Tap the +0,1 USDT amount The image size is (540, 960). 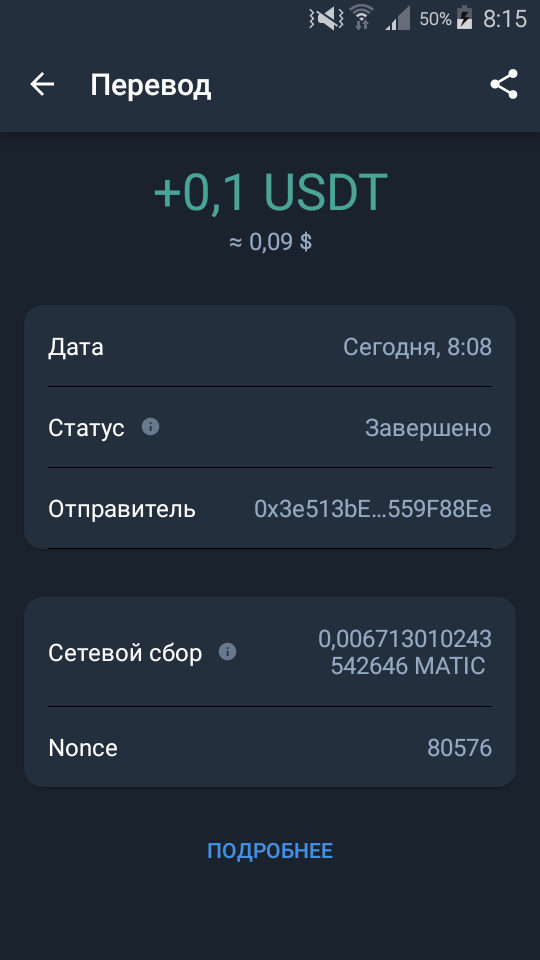point(270,192)
